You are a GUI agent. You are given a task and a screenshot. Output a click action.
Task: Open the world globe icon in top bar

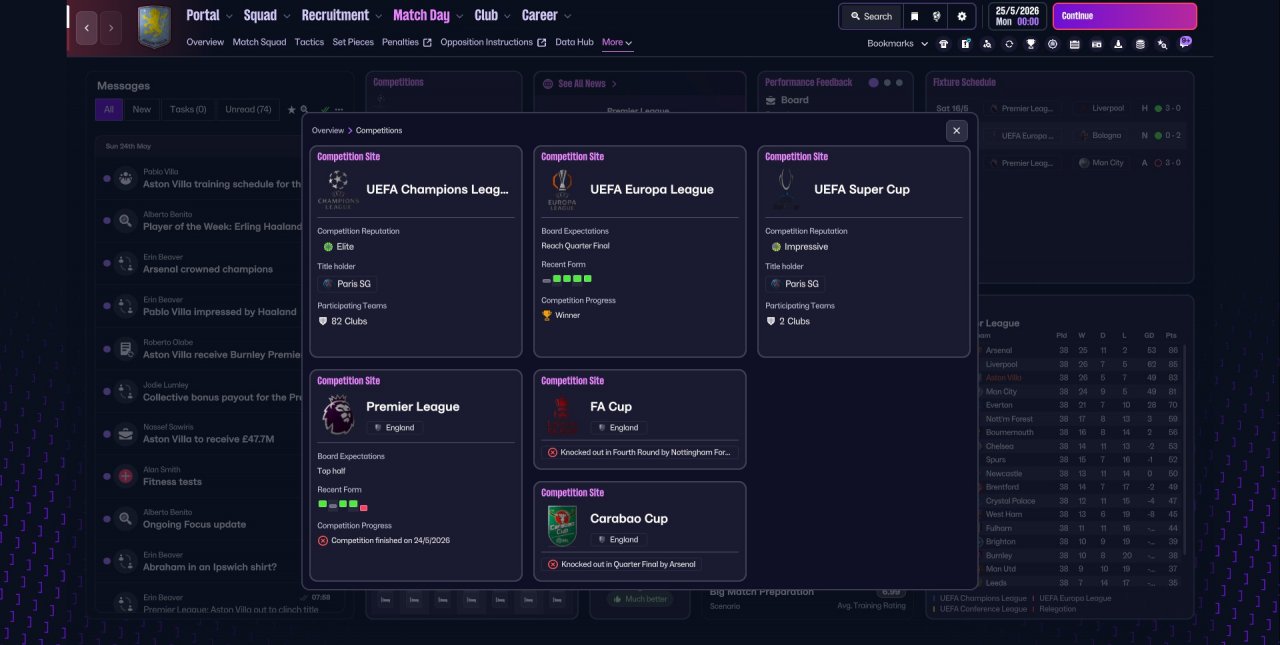[936, 16]
